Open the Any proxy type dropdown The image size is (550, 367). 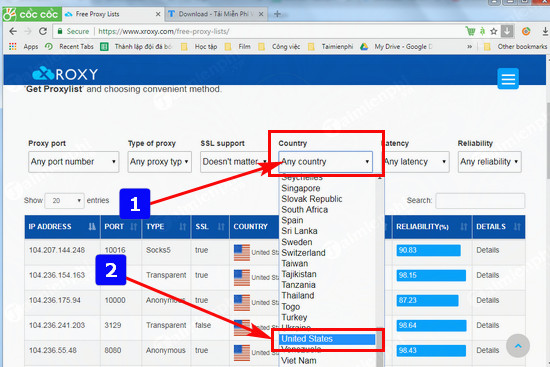(160, 162)
